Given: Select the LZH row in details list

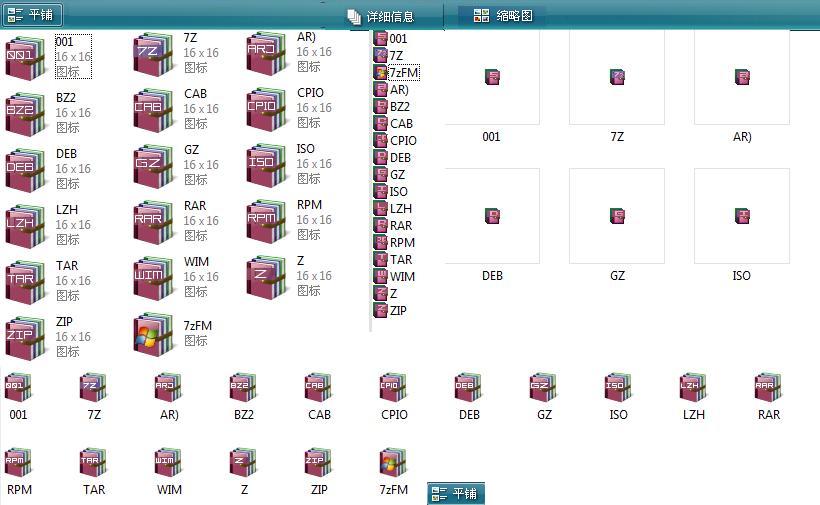Looking at the screenshot, I should (x=393, y=209).
